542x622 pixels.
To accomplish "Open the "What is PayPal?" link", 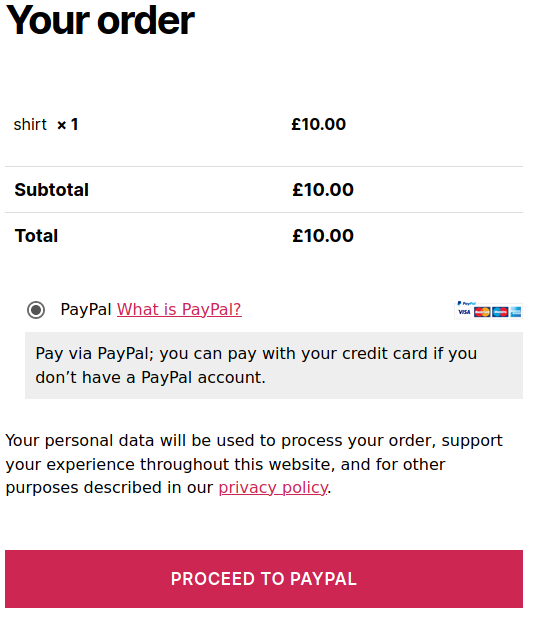I will pos(179,309).
